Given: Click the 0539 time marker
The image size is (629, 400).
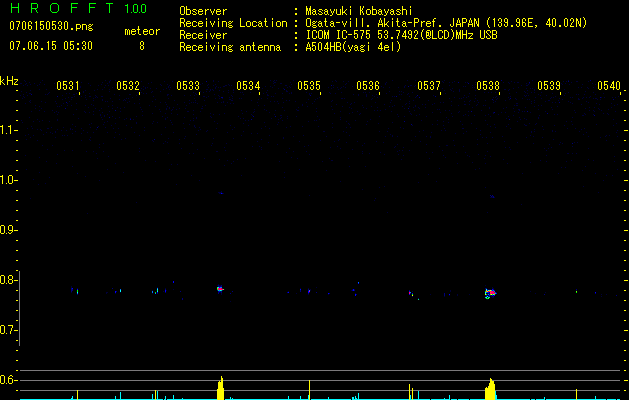Looking at the screenshot, I should pos(548,85).
